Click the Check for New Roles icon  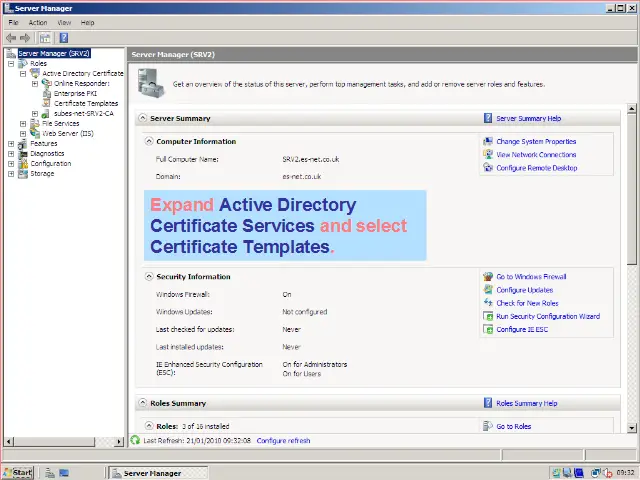(488, 302)
